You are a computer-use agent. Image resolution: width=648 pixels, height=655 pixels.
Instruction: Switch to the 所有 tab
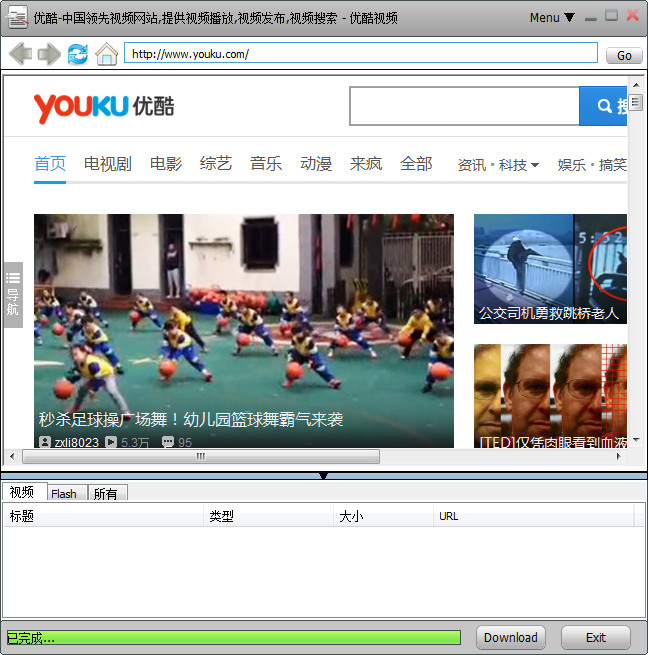pos(106,493)
